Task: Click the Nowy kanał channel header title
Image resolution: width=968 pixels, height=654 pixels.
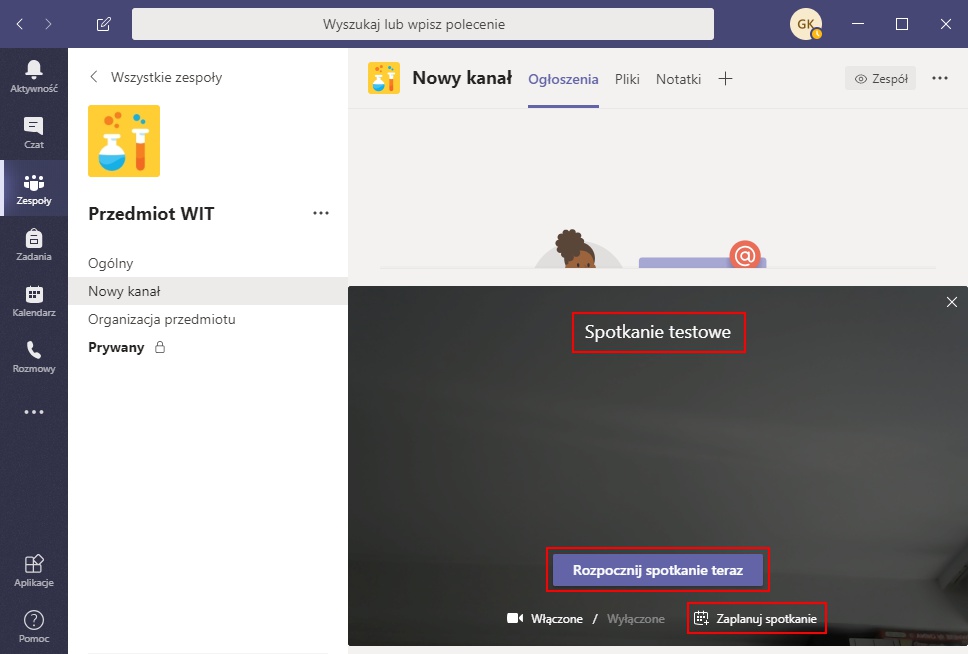Action: point(462,78)
